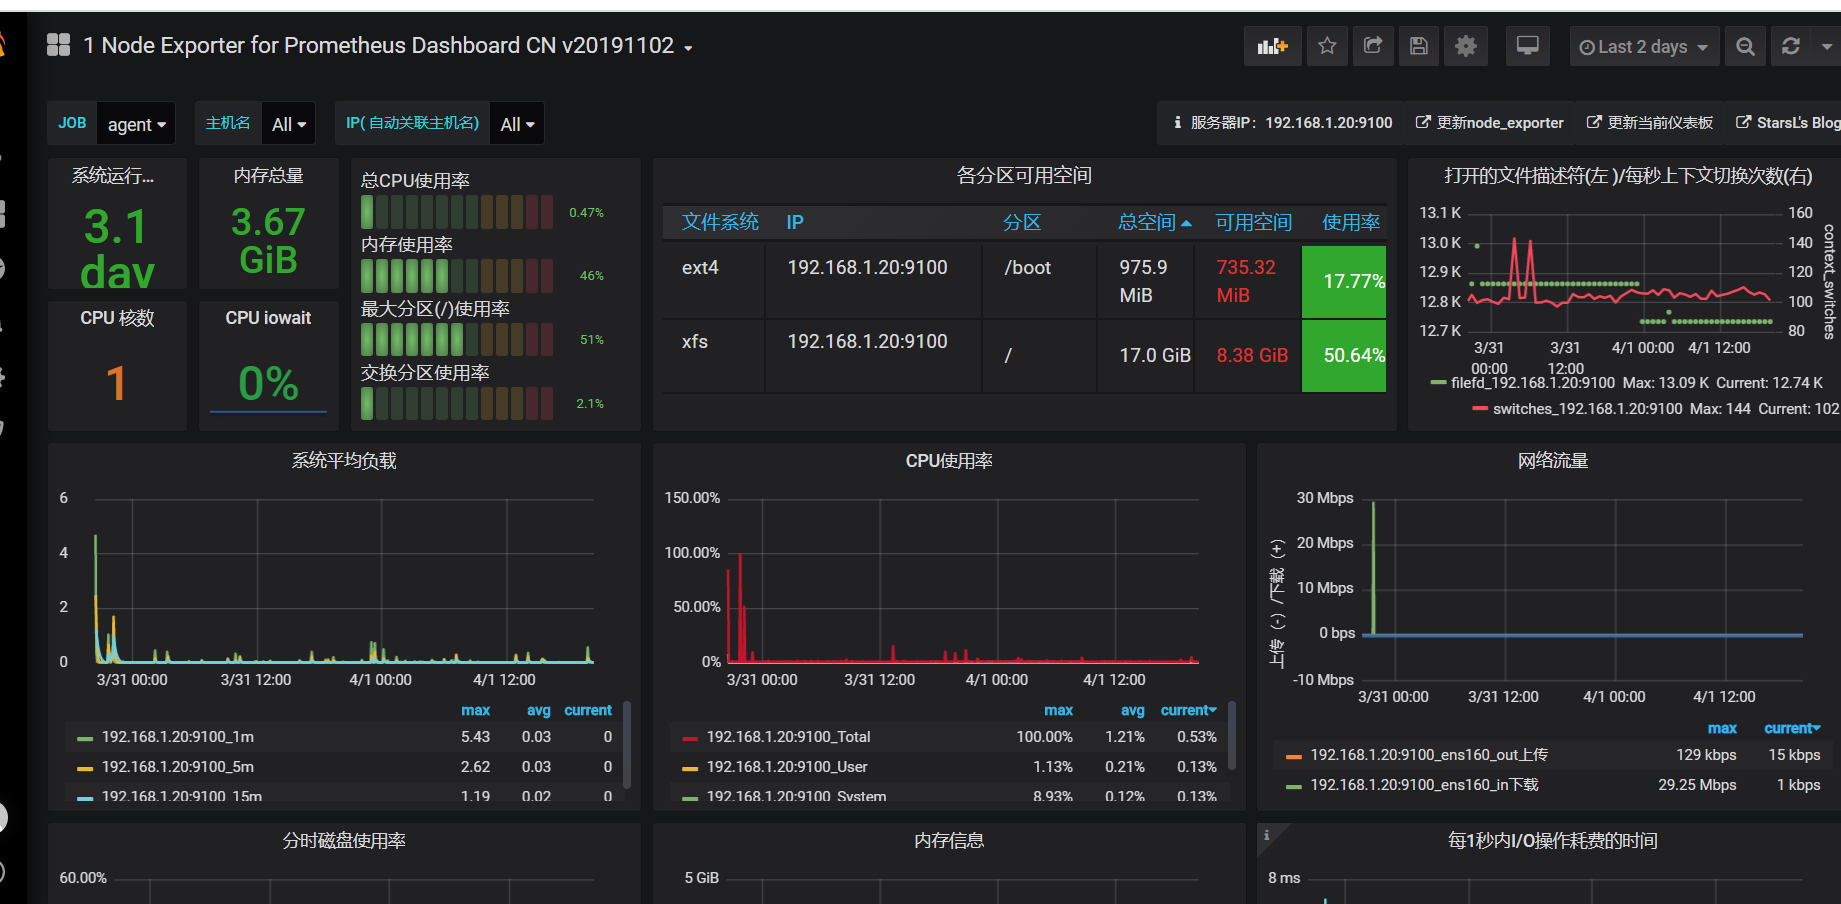
Task: Toggle ens160_in下载 network series
Action: pyautogui.click(x=1424, y=785)
